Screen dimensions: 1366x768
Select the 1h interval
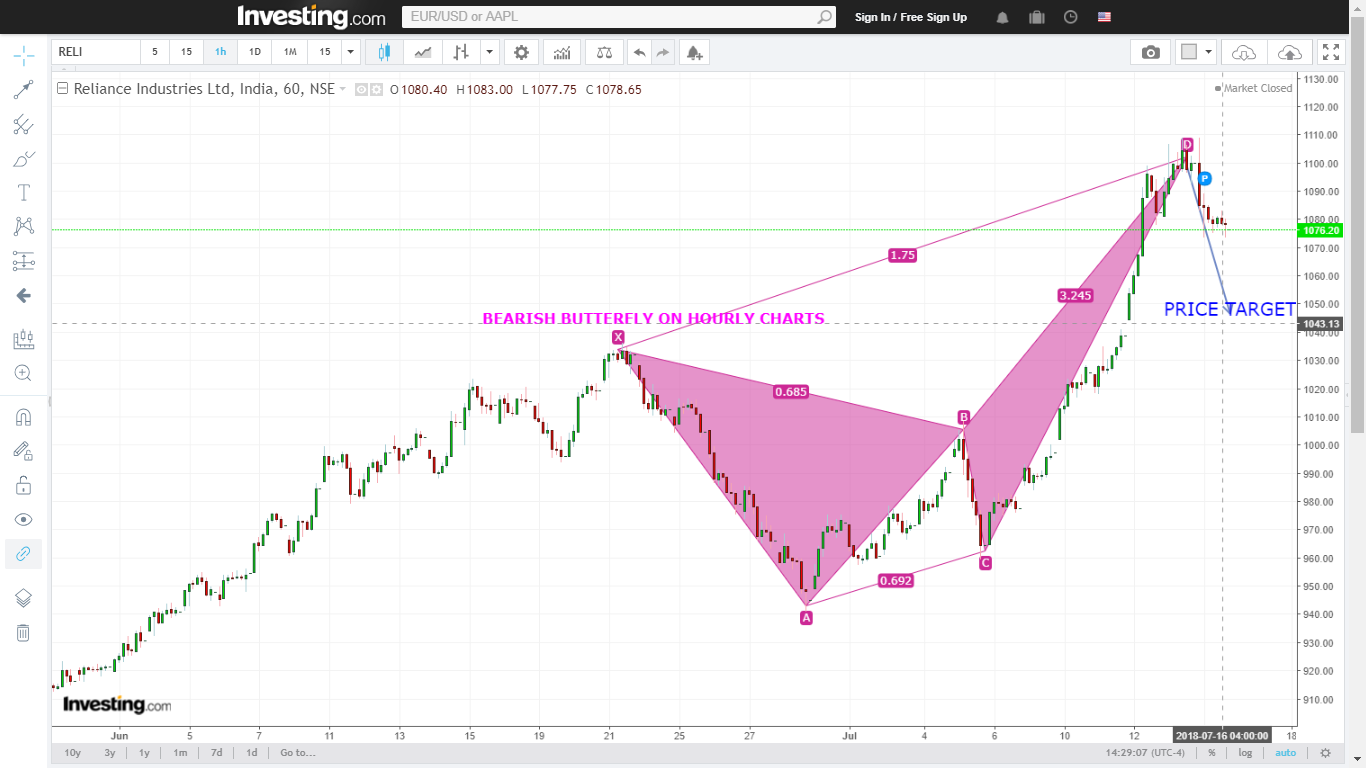(x=220, y=52)
